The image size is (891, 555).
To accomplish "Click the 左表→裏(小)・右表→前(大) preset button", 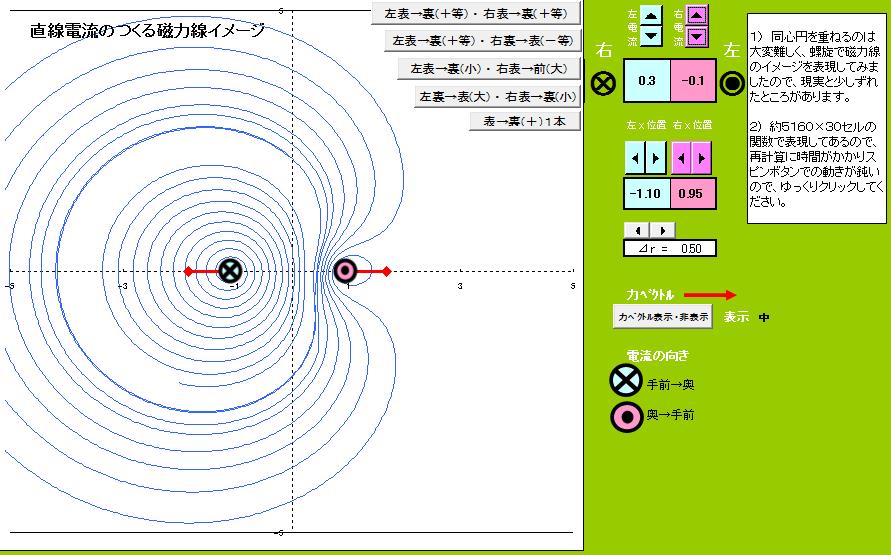I will coord(489,69).
